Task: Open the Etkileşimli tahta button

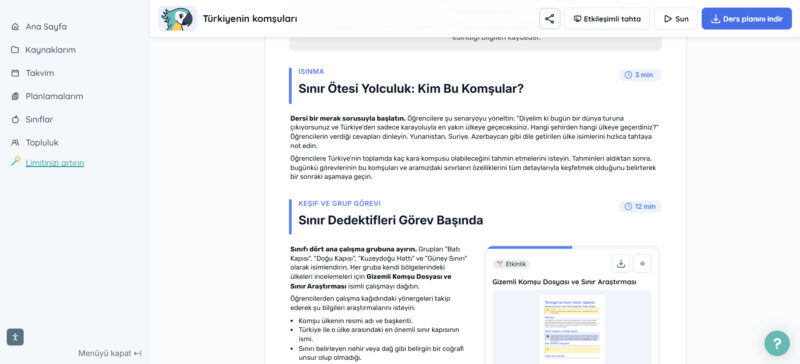Action: [x=607, y=19]
